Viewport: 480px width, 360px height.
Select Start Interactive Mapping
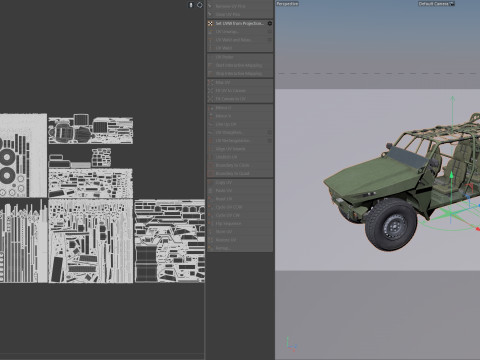point(239,65)
